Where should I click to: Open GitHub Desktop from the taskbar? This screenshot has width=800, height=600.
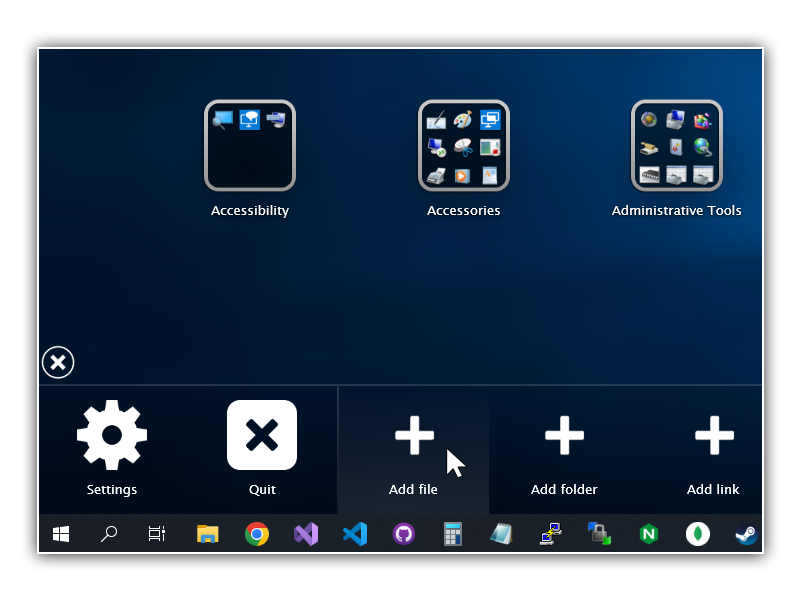point(404,534)
